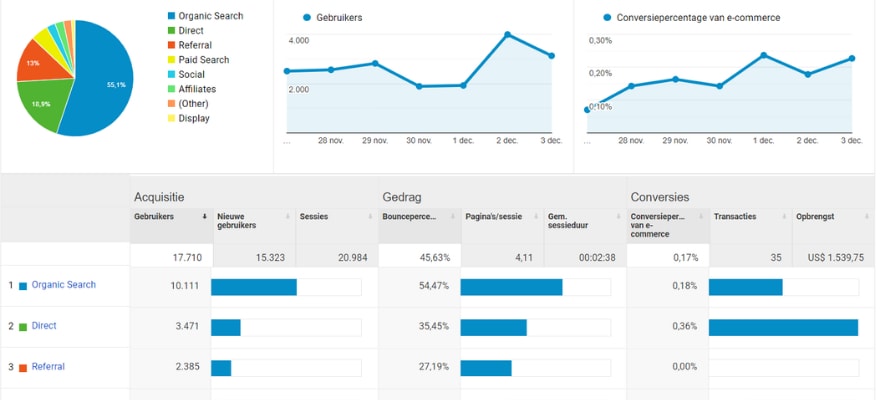Click Paid Search yellow legend swatch
The height and width of the screenshot is (400, 880).
(x=171, y=60)
